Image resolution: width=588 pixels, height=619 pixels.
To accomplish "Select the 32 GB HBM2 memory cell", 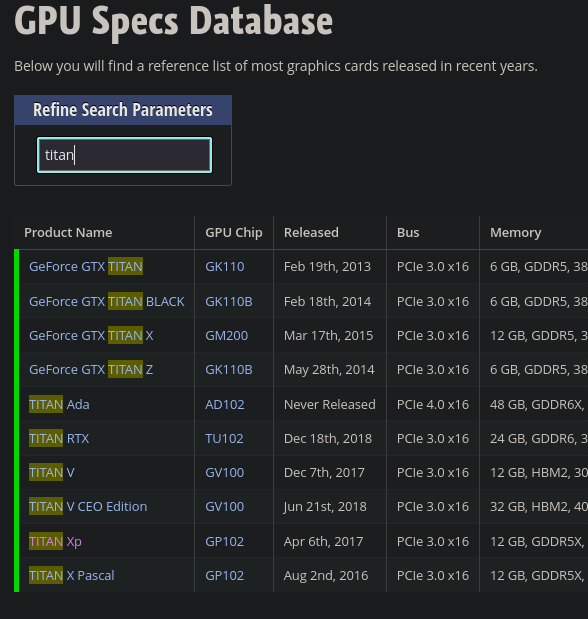I will click(x=539, y=506).
